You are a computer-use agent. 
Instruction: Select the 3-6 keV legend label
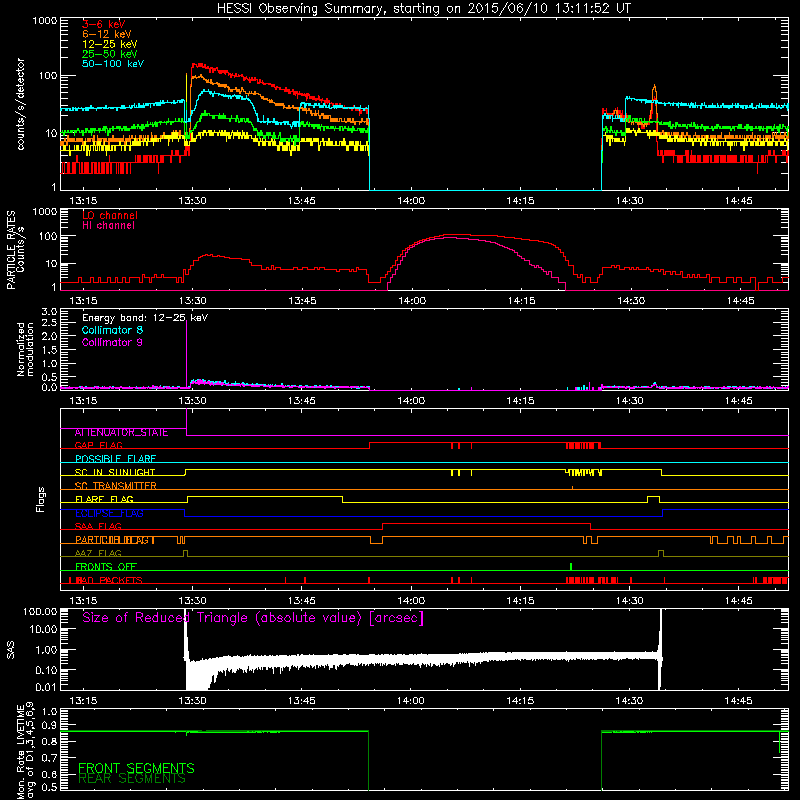click(103, 24)
